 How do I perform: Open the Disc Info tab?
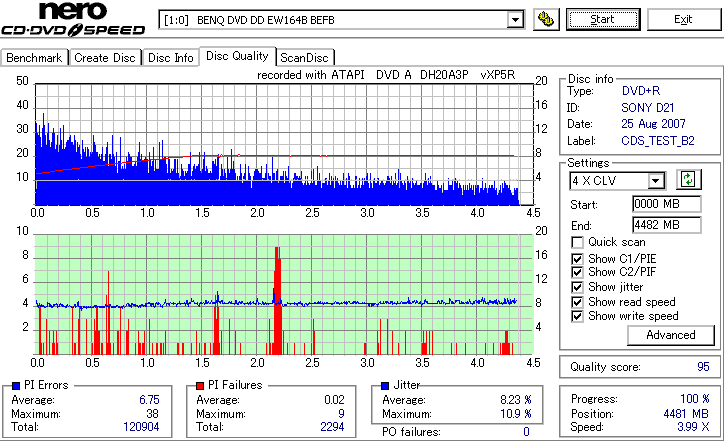point(170,58)
